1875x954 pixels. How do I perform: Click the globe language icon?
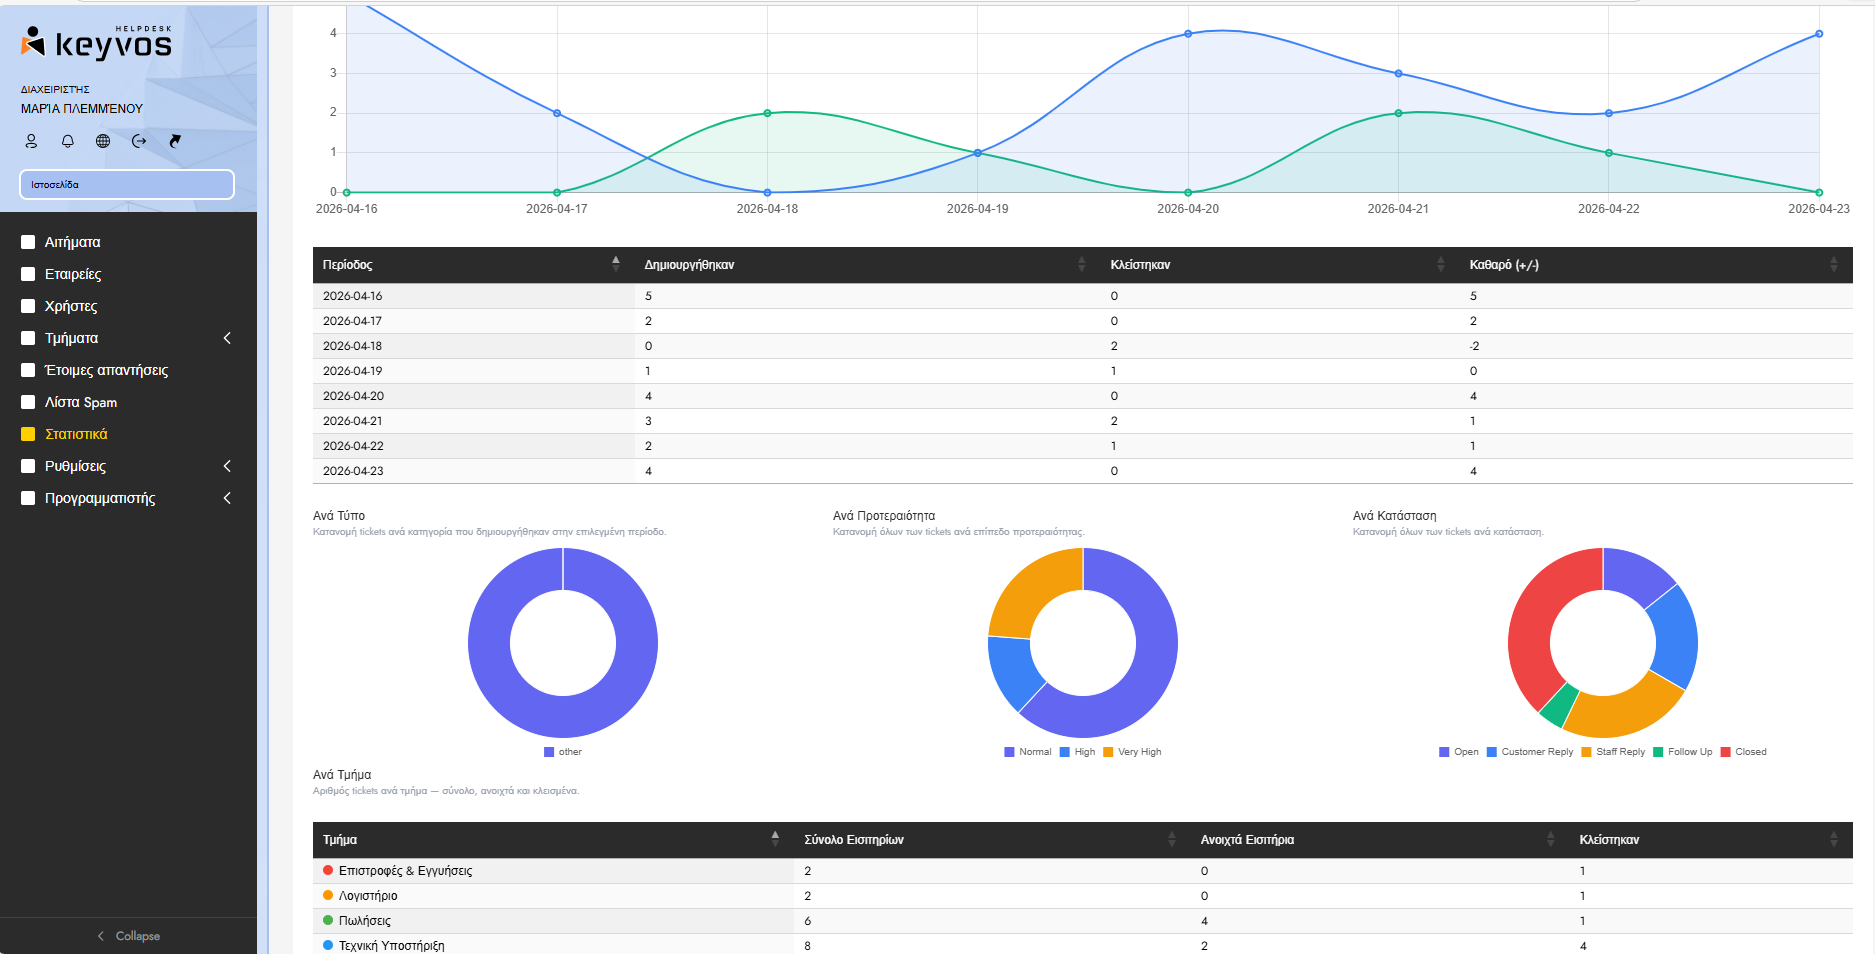pos(103,141)
